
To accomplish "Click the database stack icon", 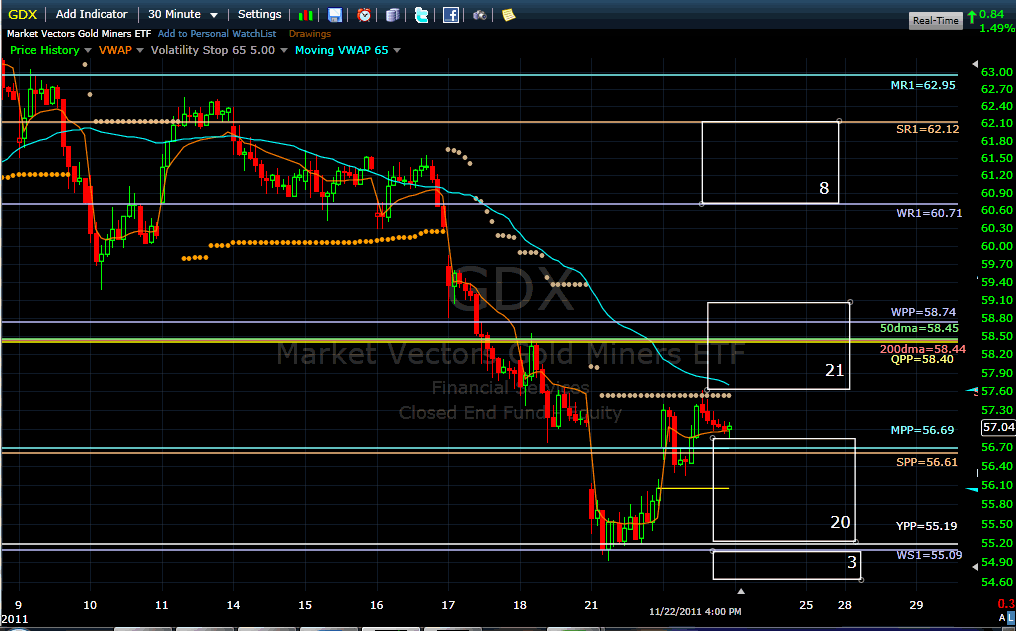I will pyautogui.click(x=393, y=15).
